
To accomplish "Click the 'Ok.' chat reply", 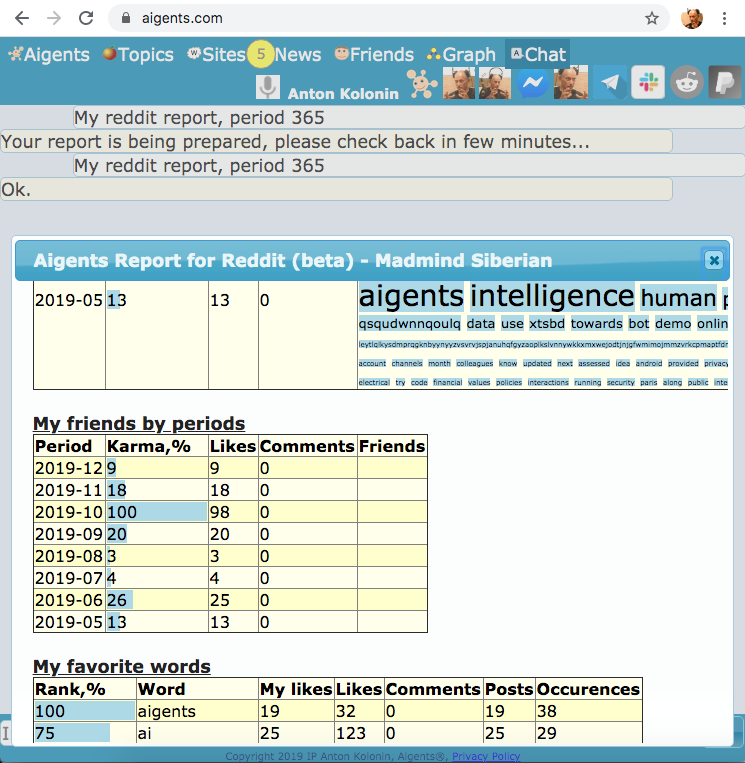I will point(336,189).
